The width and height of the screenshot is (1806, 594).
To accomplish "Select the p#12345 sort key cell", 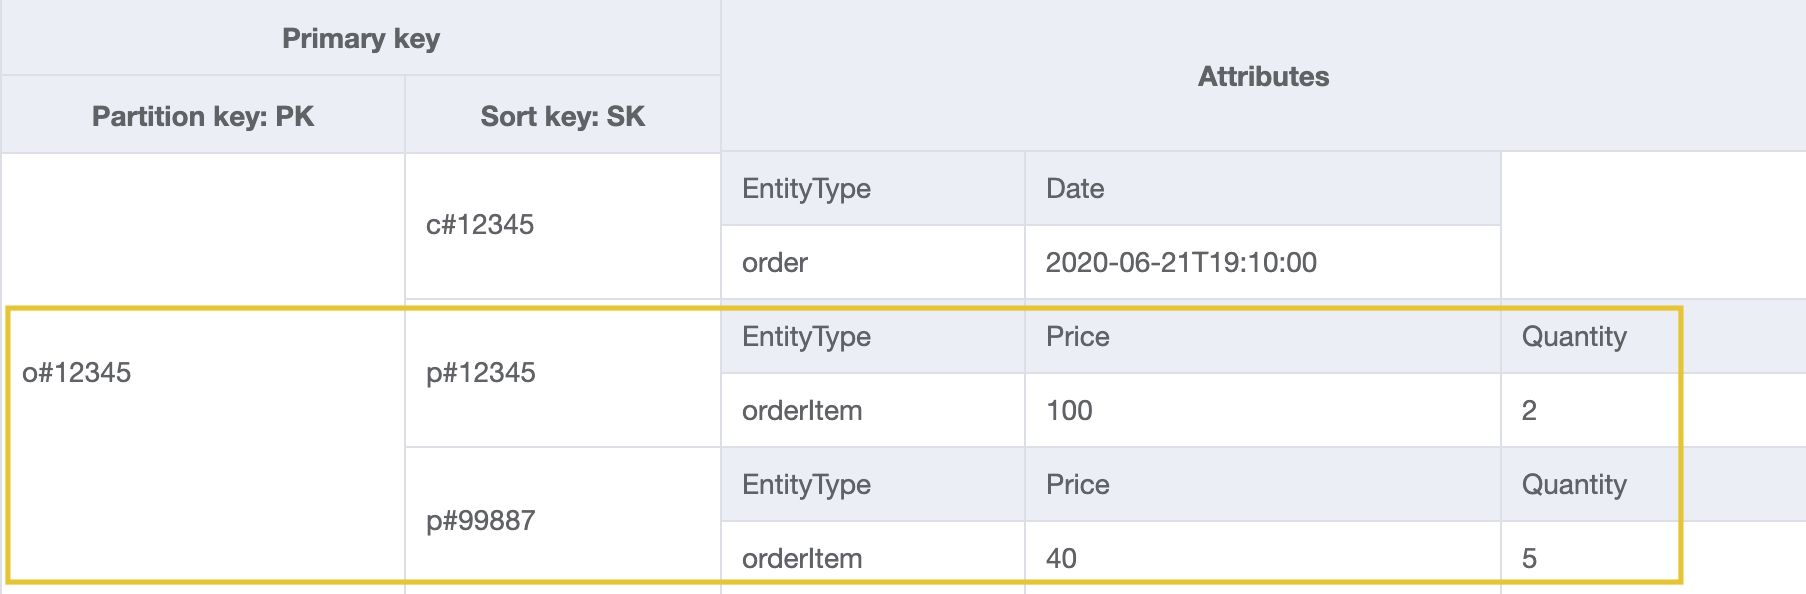I will (x=481, y=372).
